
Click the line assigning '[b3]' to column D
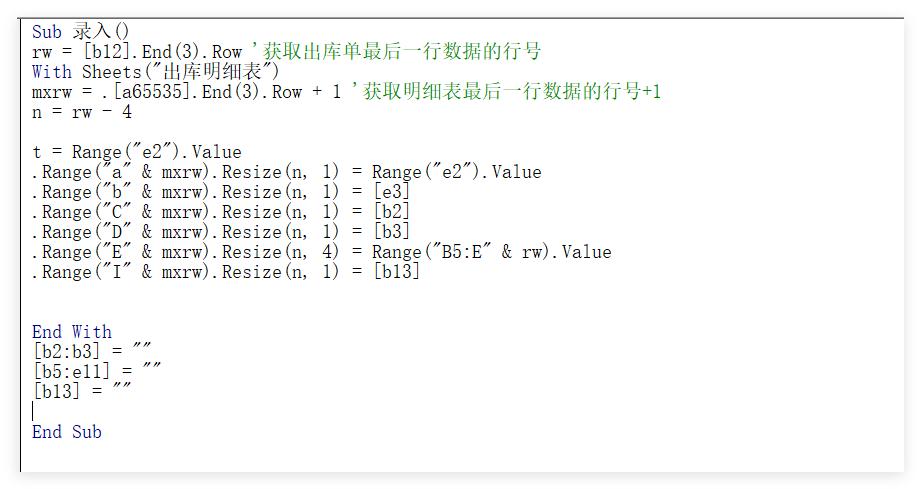coord(221,232)
